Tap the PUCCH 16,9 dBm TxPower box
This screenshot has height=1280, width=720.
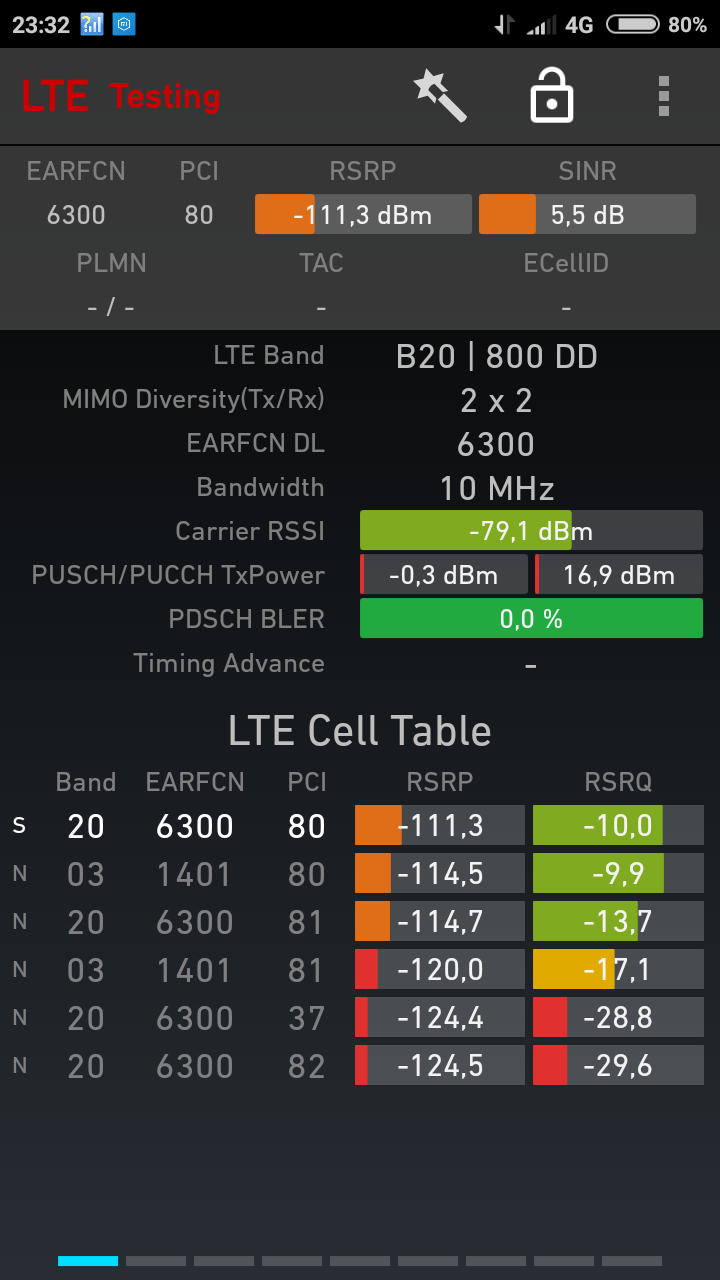coord(619,575)
